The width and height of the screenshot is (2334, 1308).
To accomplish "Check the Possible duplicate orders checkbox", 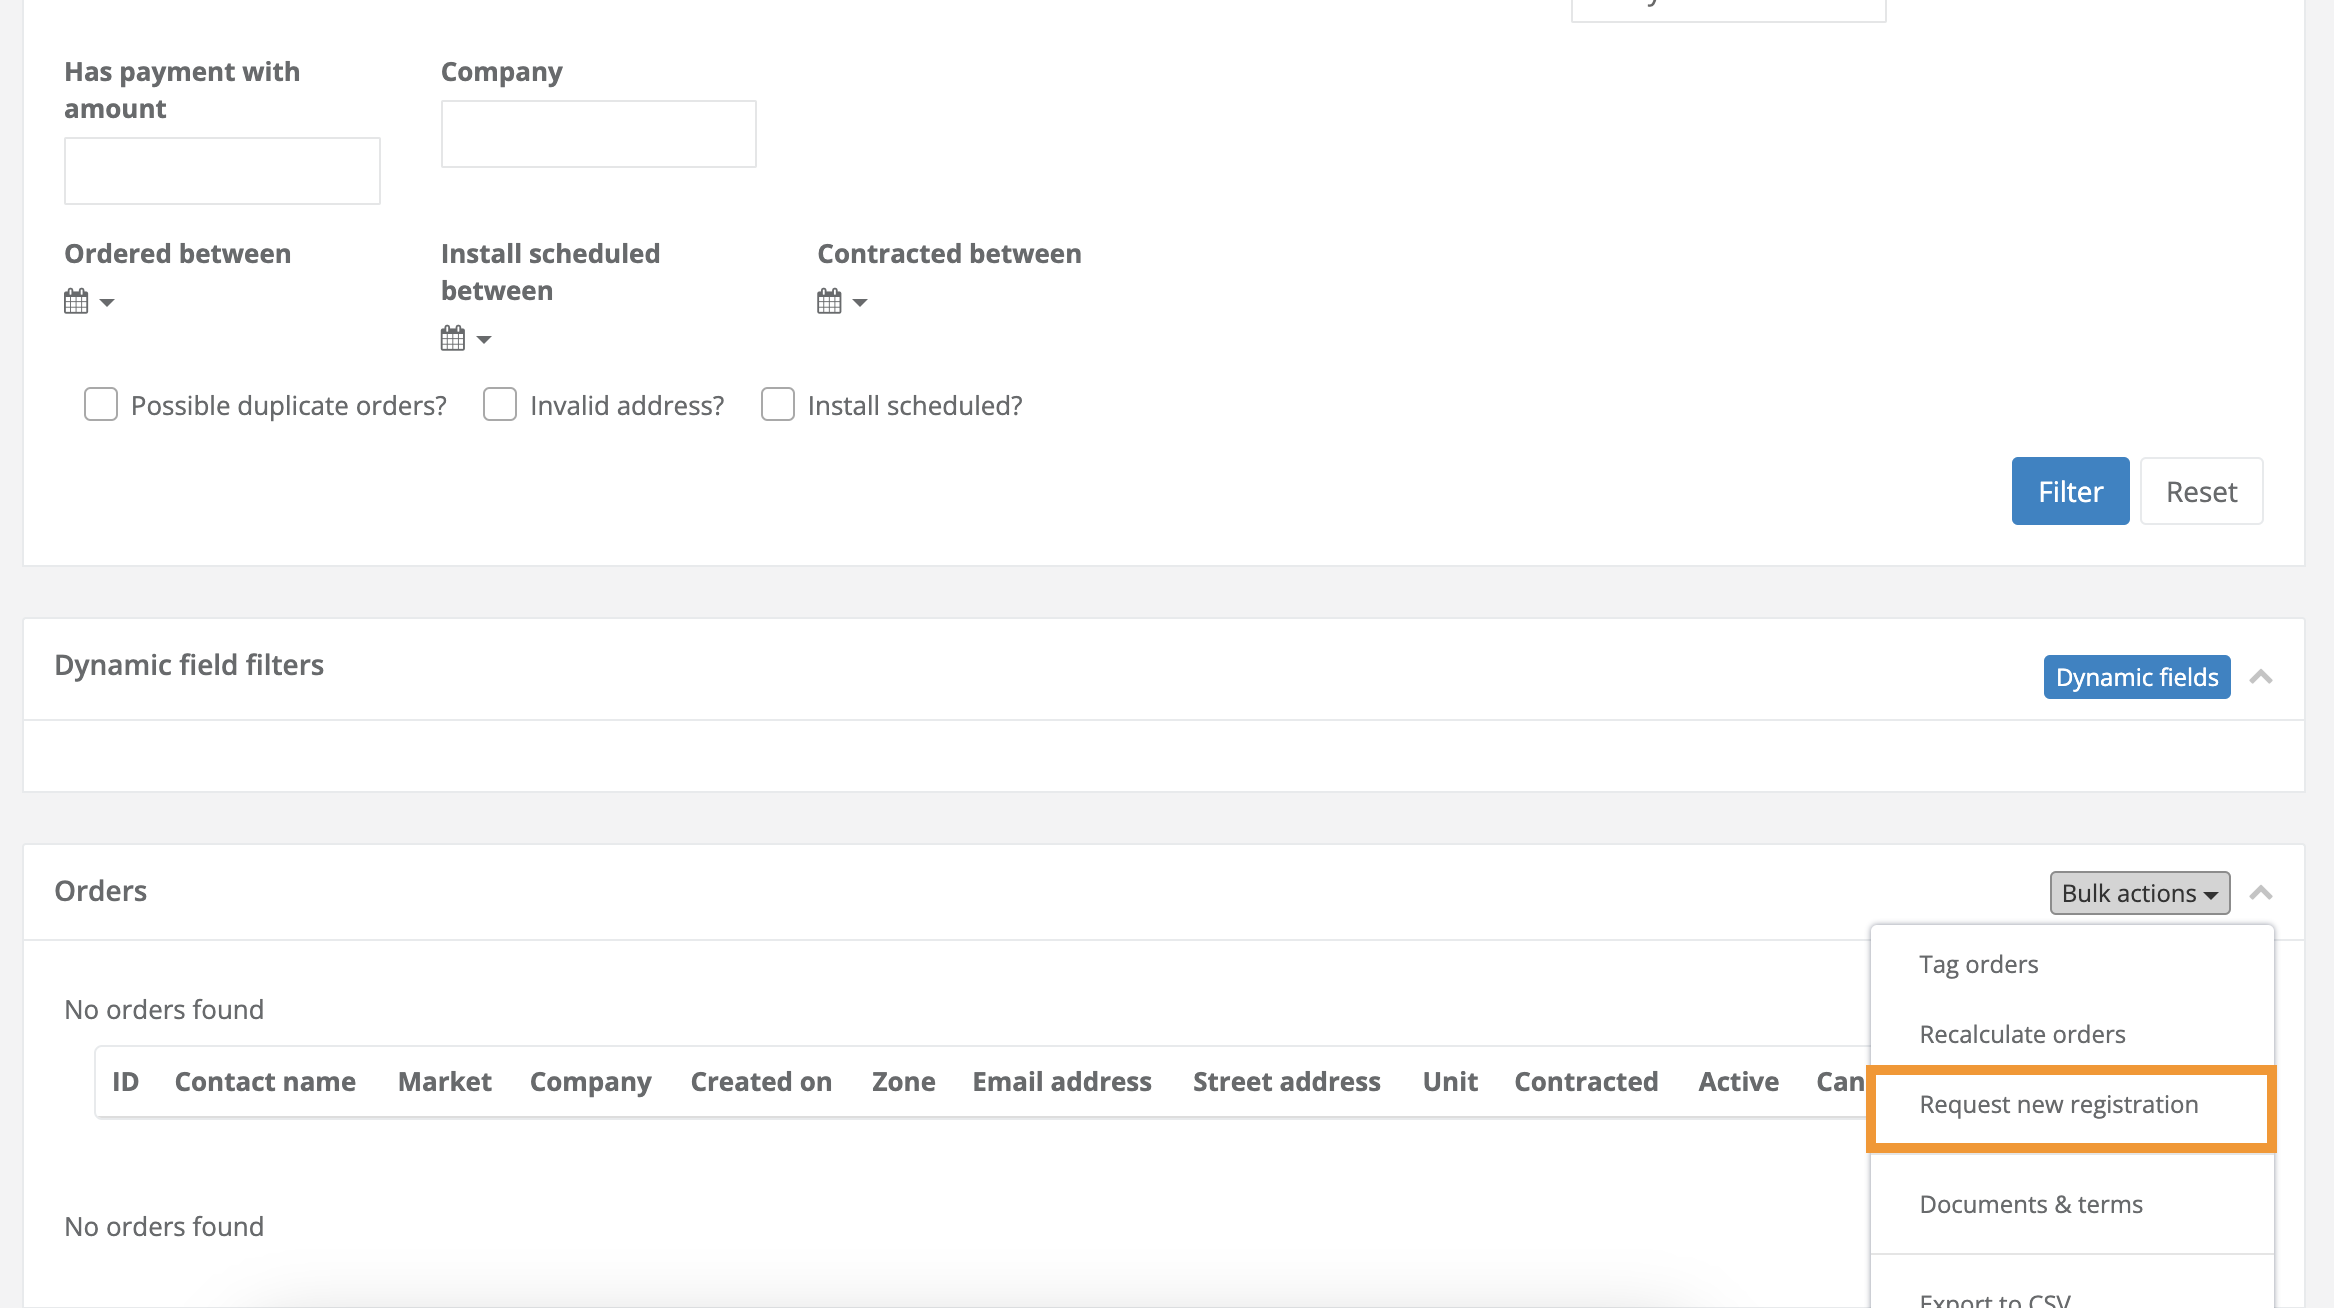I will [101, 405].
